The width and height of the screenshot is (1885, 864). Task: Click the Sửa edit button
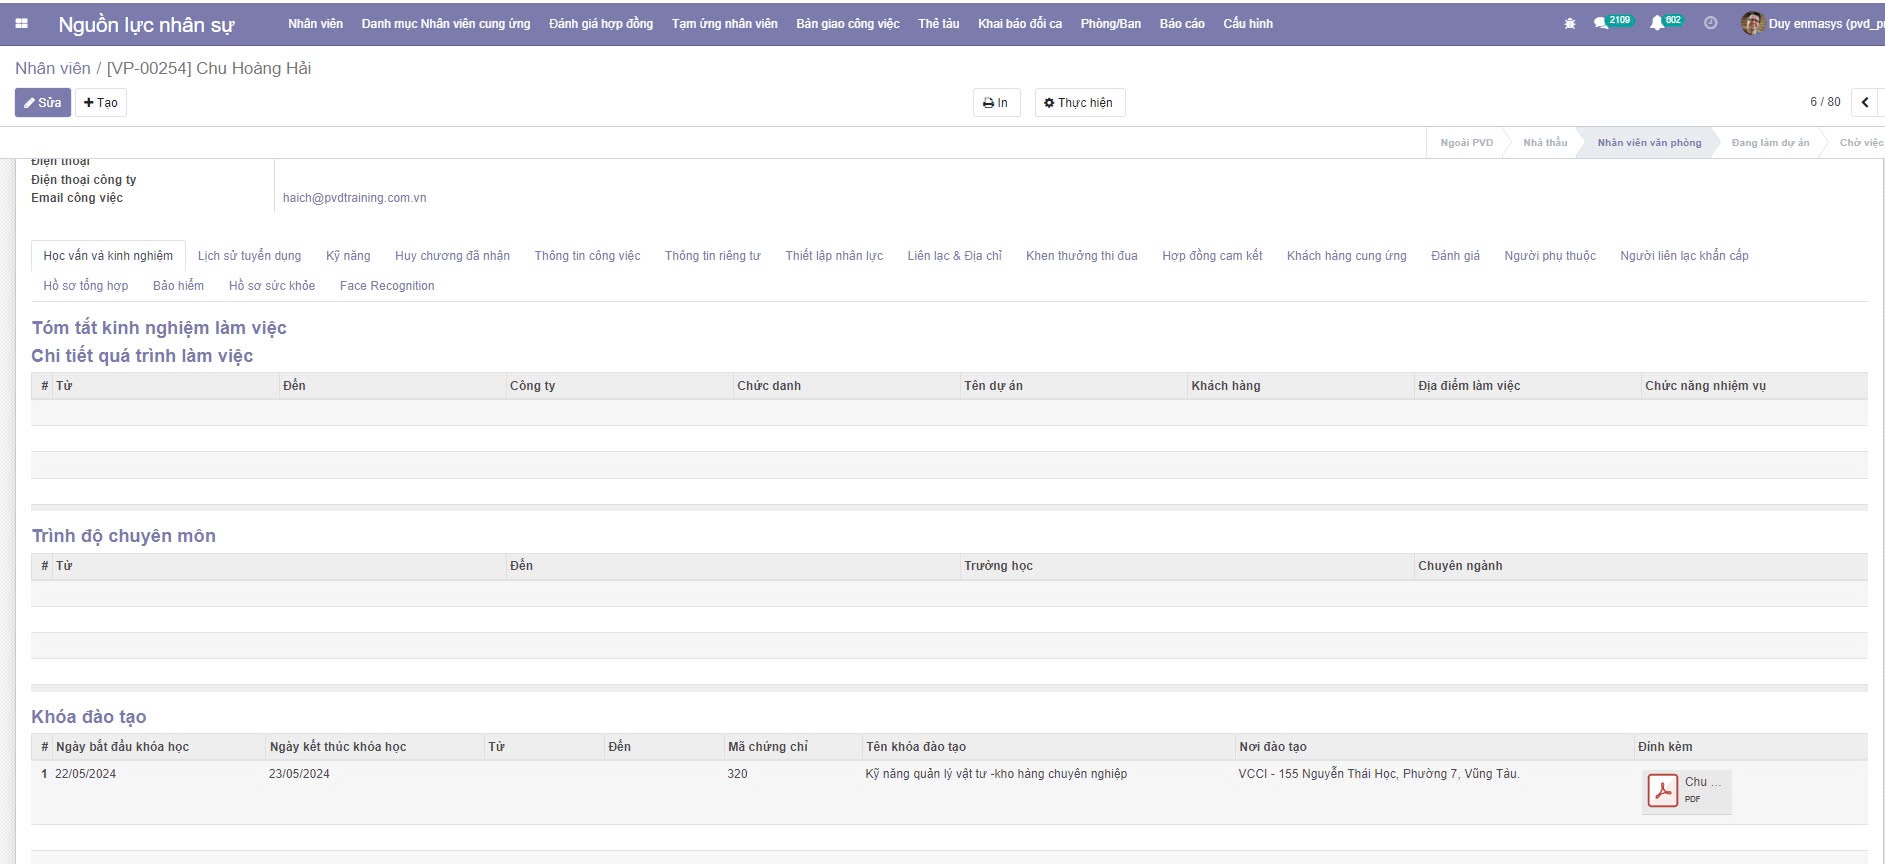(43, 102)
